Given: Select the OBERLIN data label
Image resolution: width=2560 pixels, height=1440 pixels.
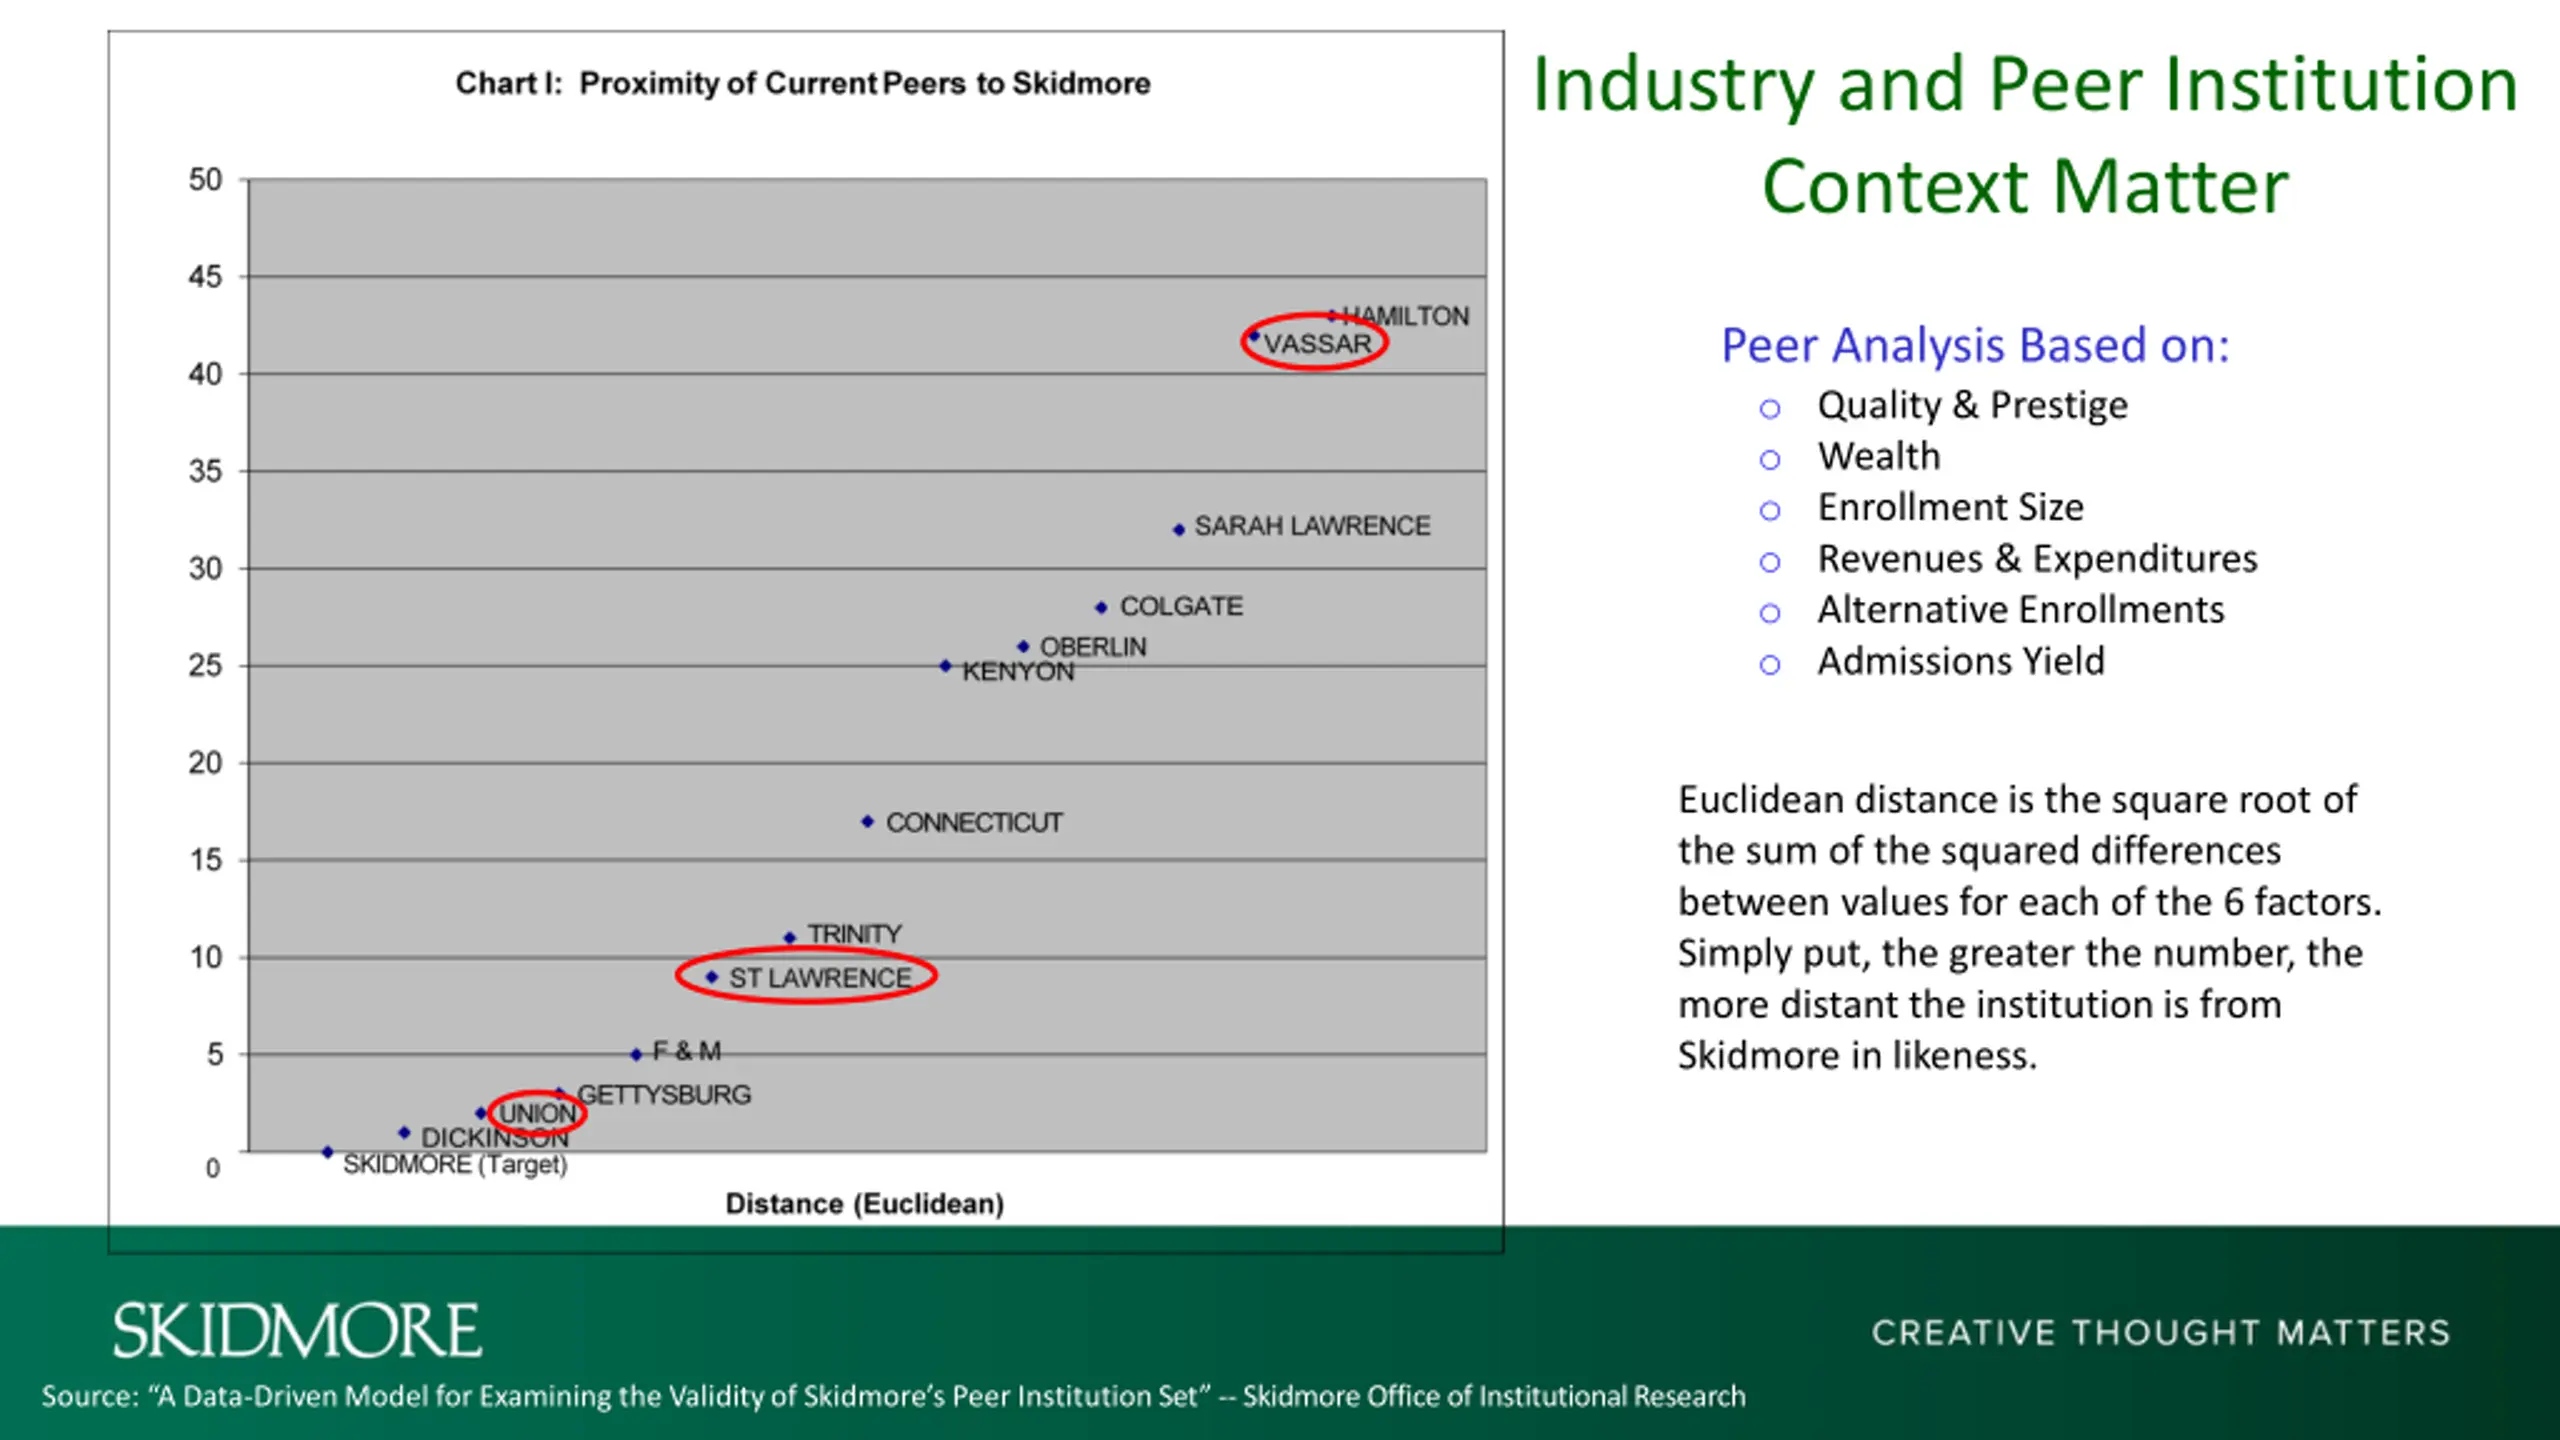Looking at the screenshot, I should tap(1093, 647).
